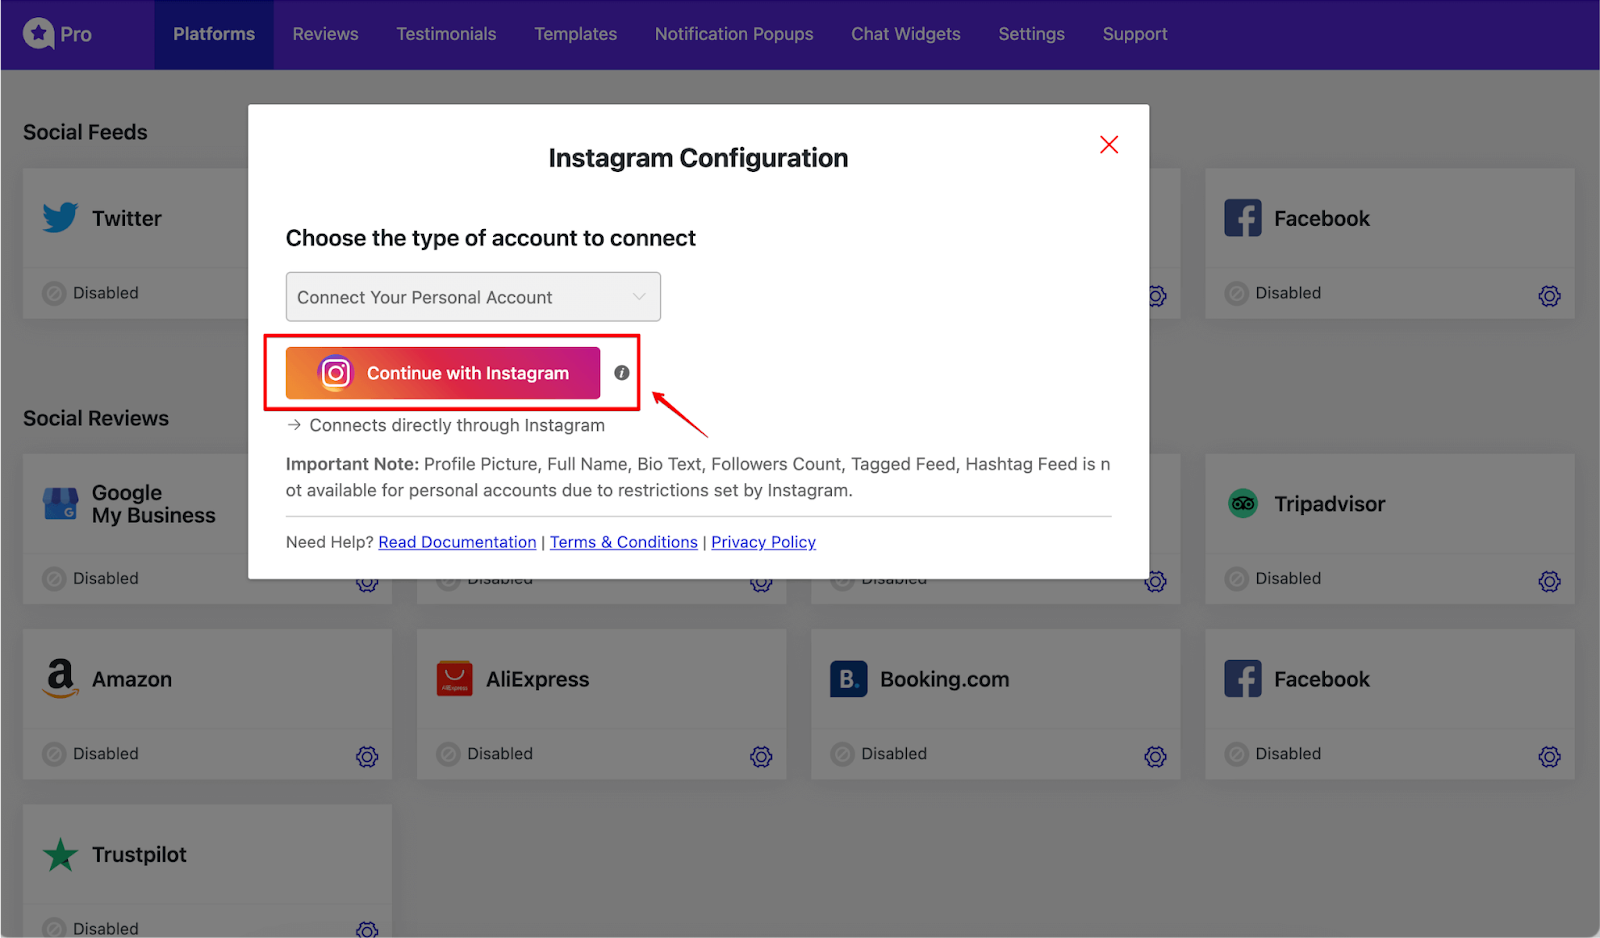Click Facebook card title under Social Reviews
This screenshot has width=1600, height=938.
[x=1322, y=679]
